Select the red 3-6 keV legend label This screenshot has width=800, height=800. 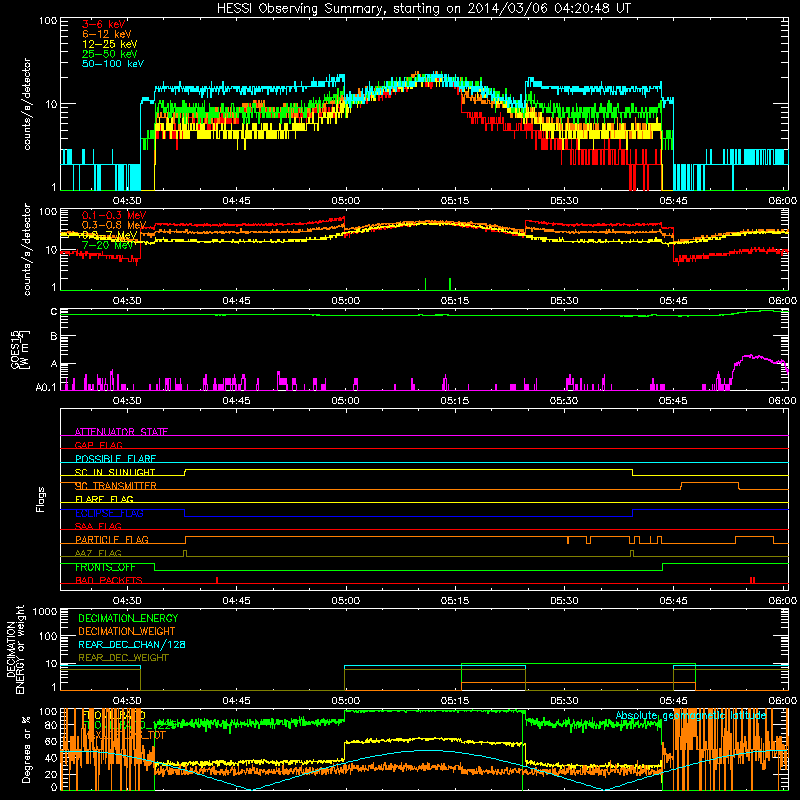pos(104,24)
